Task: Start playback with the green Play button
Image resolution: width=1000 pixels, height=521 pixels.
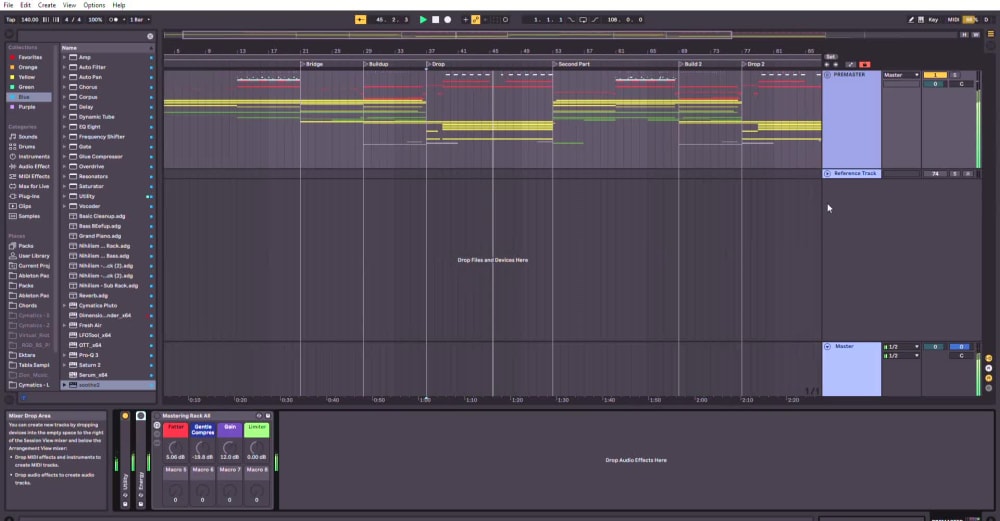Action: (423, 20)
